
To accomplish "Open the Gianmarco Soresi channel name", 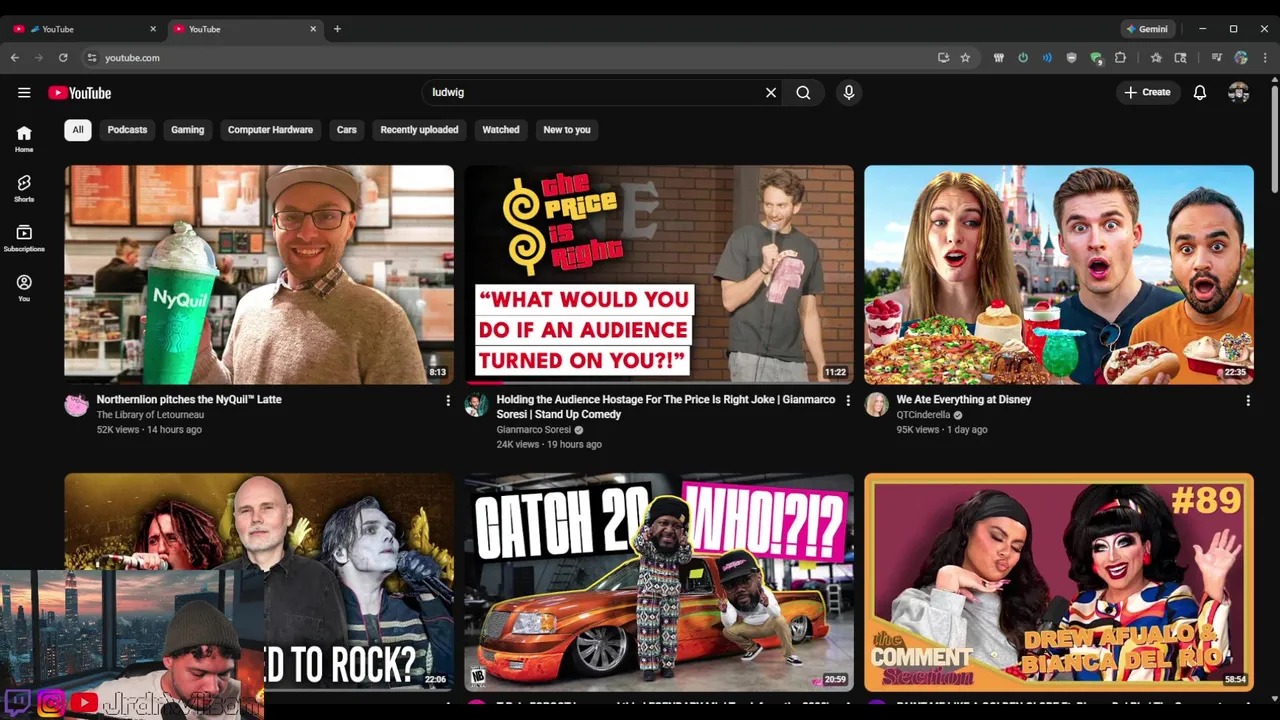I will (x=534, y=430).
